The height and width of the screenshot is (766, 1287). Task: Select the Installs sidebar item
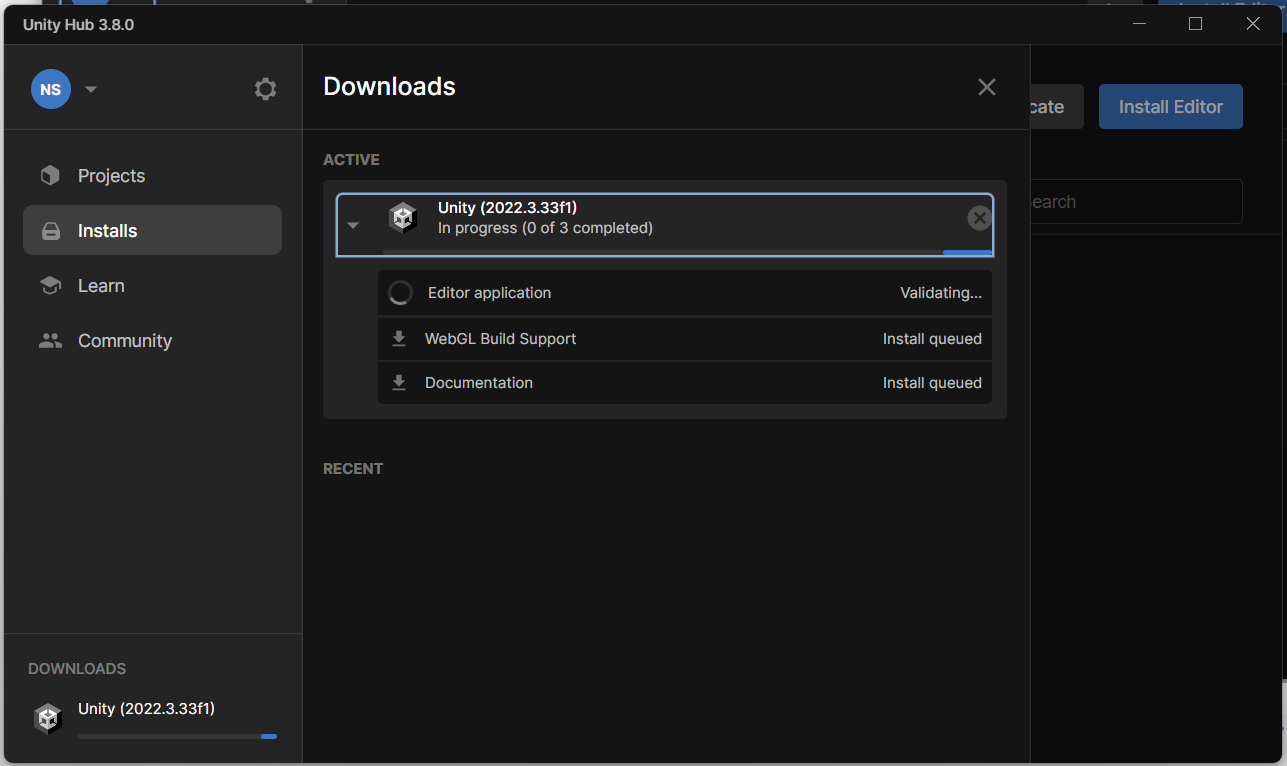pyautogui.click(x=152, y=230)
